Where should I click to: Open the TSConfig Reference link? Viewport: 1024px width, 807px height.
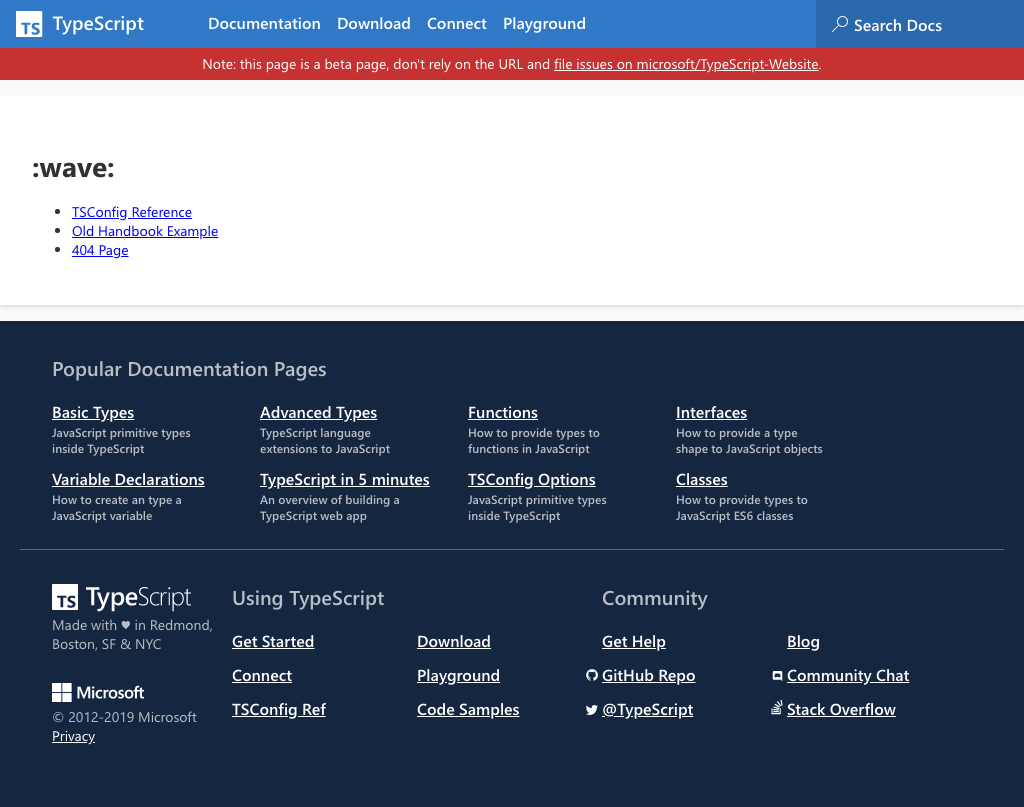click(x=132, y=212)
